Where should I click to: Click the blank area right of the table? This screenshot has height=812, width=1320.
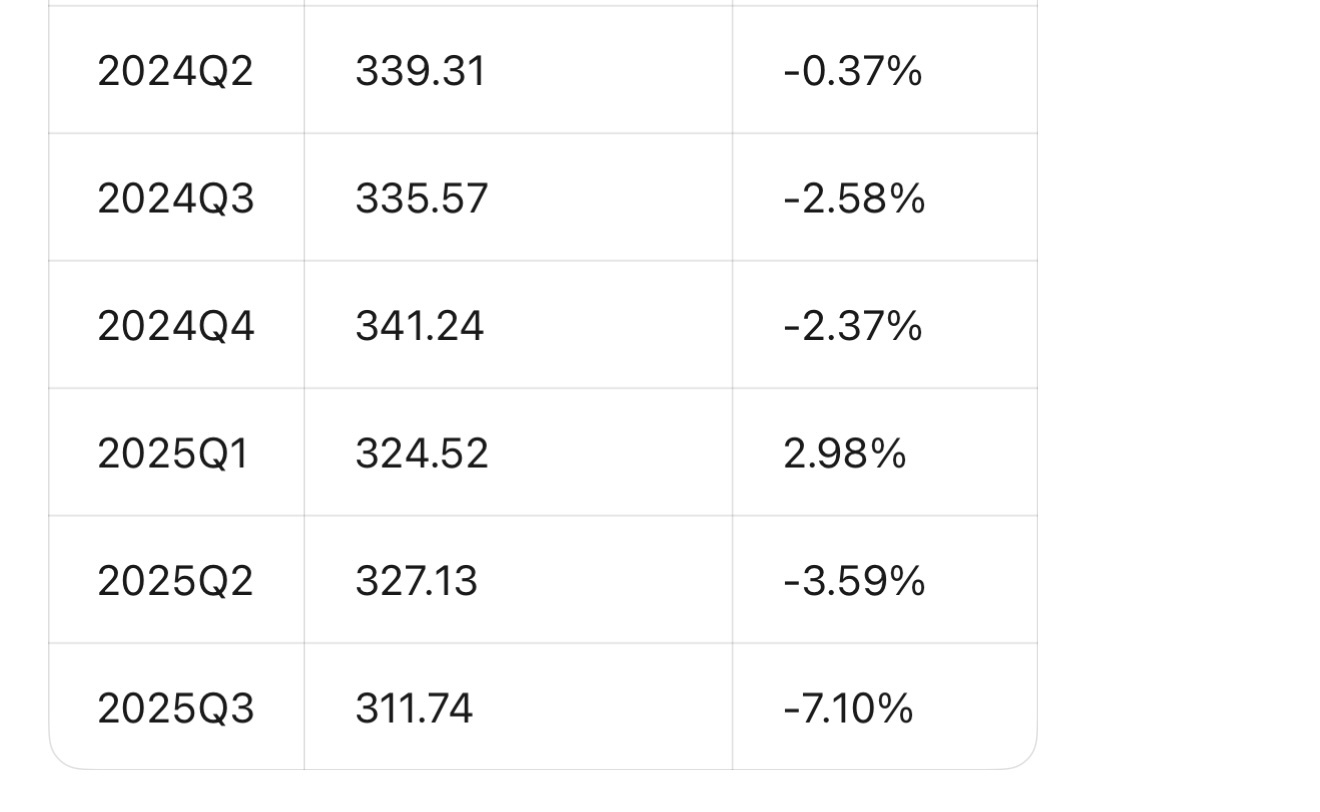(1180, 400)
